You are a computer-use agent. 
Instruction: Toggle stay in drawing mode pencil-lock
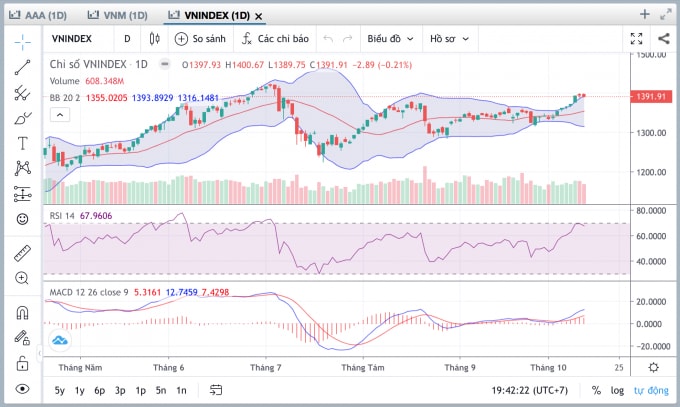click(x=23, y=338)
